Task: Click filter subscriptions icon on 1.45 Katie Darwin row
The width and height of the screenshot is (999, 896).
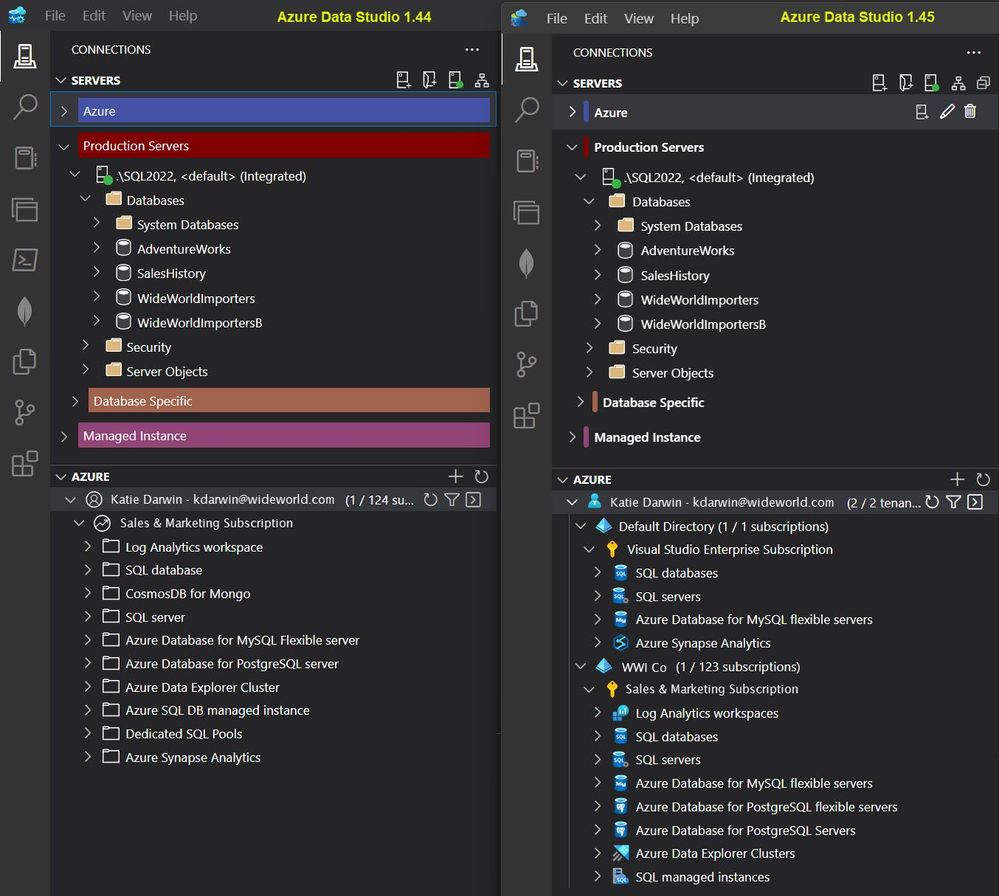Action: click(953, 502)
